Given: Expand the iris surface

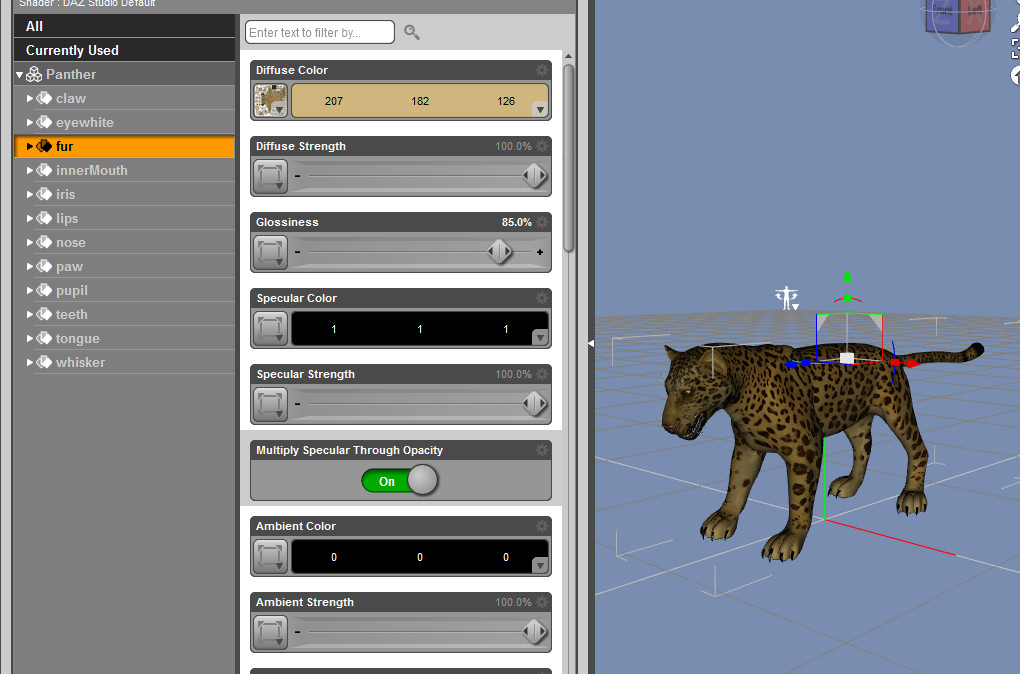Looking at the screenshot, I should point(29,195).
